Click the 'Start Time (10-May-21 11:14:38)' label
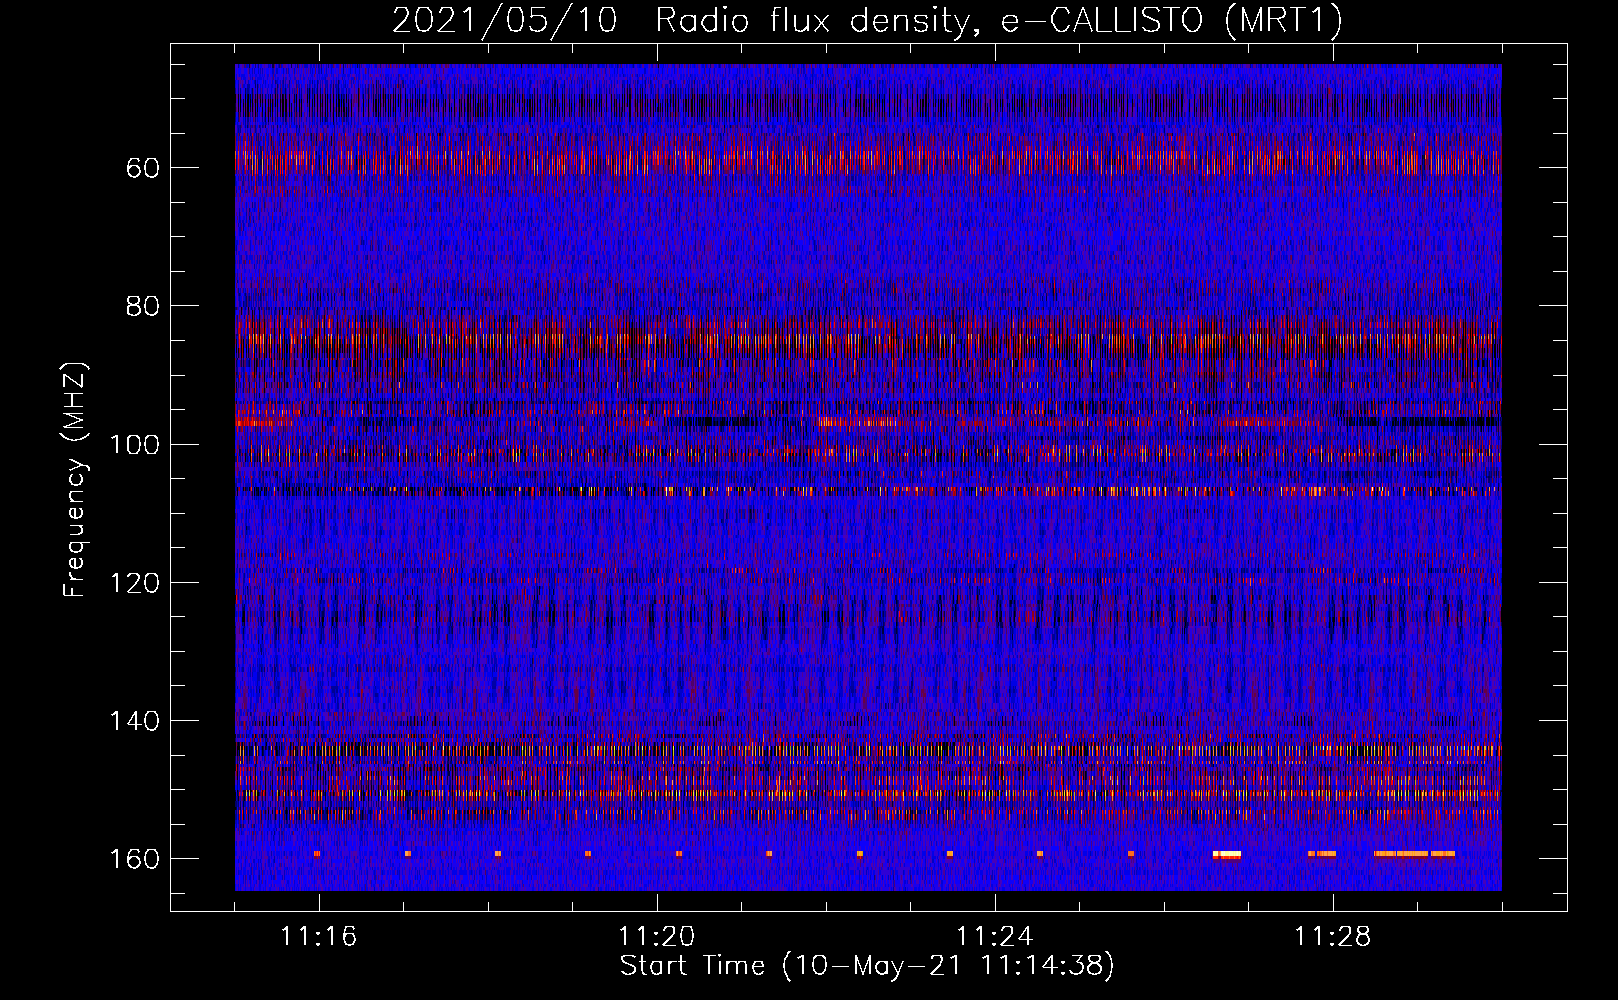Viewport: 1618px width, 1000px height. (x=867, y=966)
